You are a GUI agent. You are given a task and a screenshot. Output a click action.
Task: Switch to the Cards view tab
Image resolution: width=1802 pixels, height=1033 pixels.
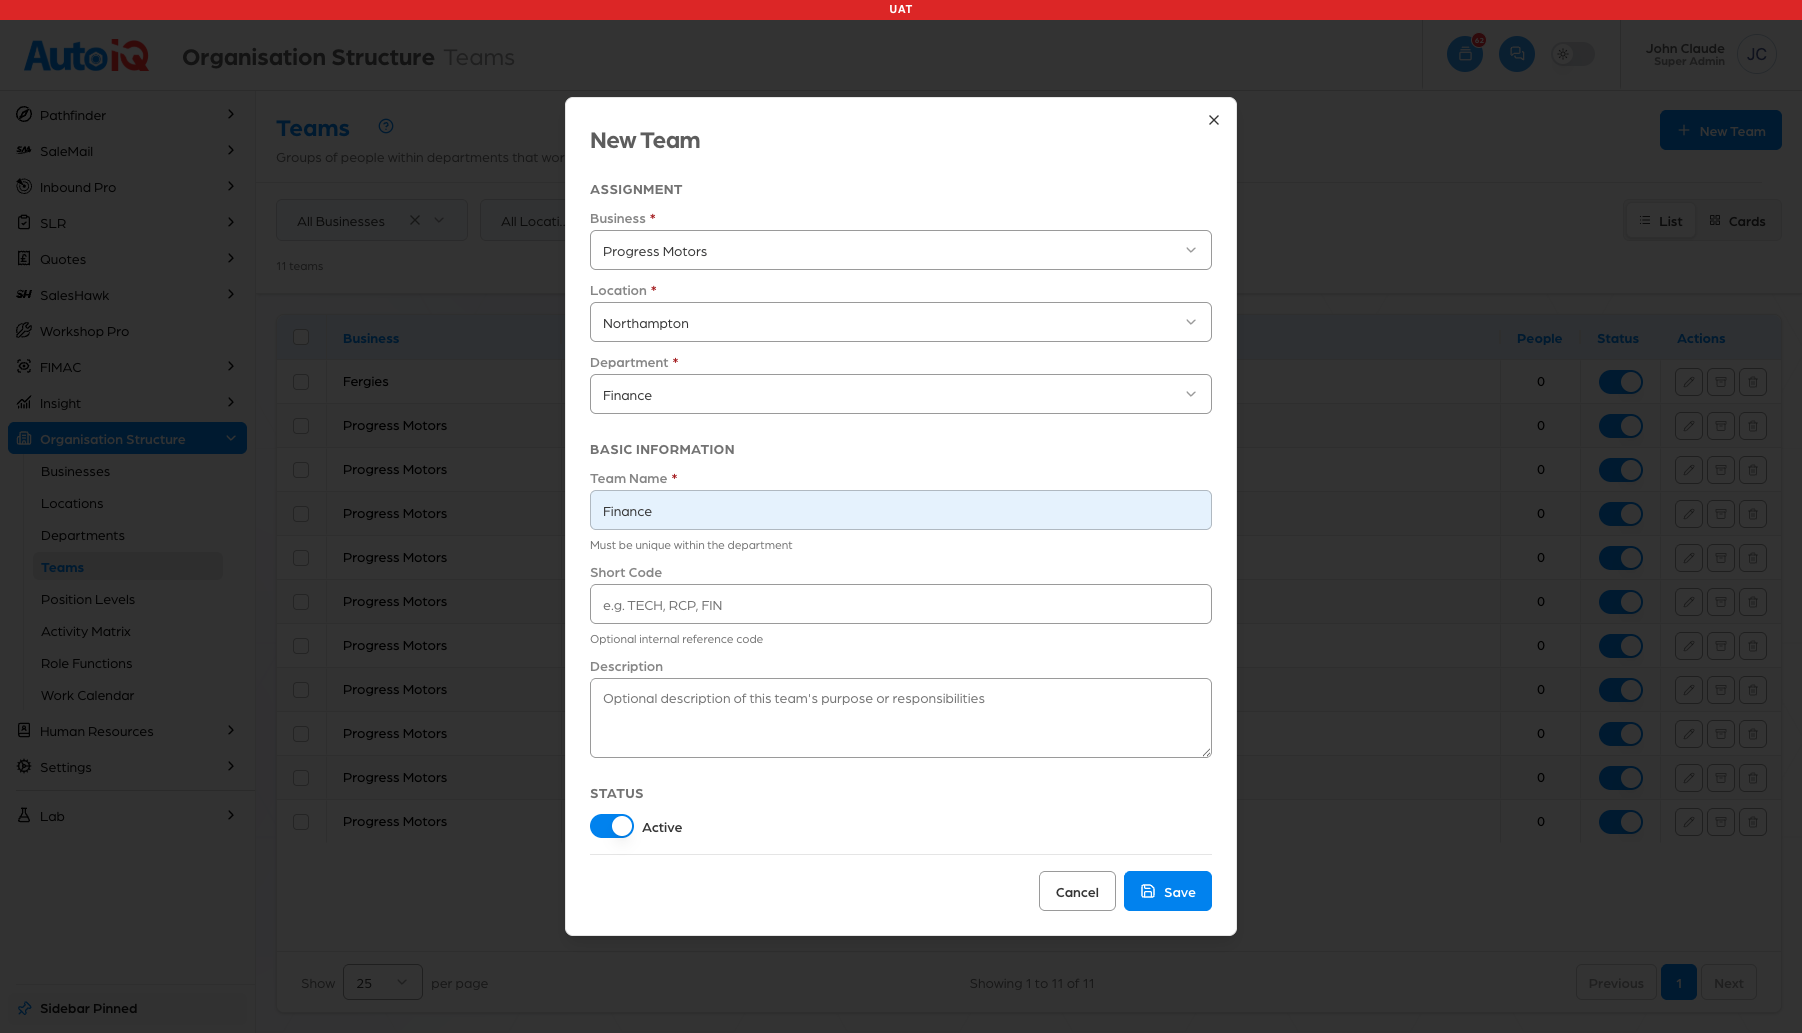[x=1738, y=221]
